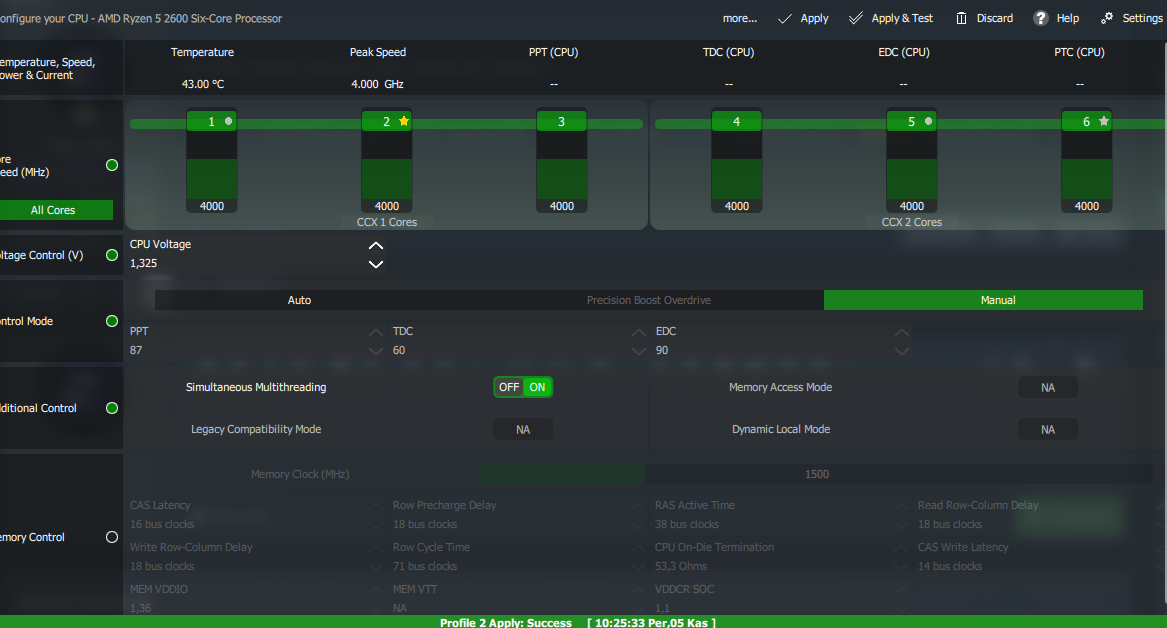Switch Simultaneous Multithreading to OFF
The height and width of the screenshot is (628, 1167).
[x=509, y=387]
